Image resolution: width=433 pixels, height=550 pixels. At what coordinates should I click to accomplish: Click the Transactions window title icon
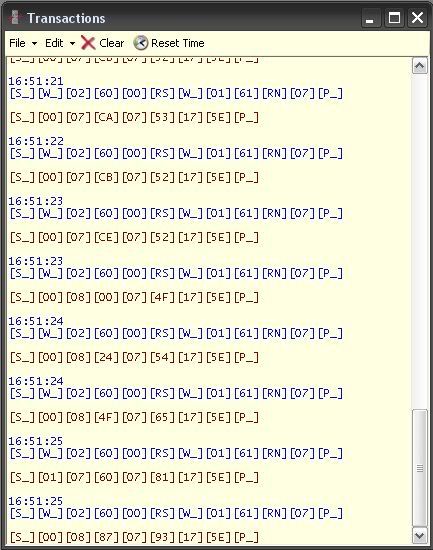15,18
